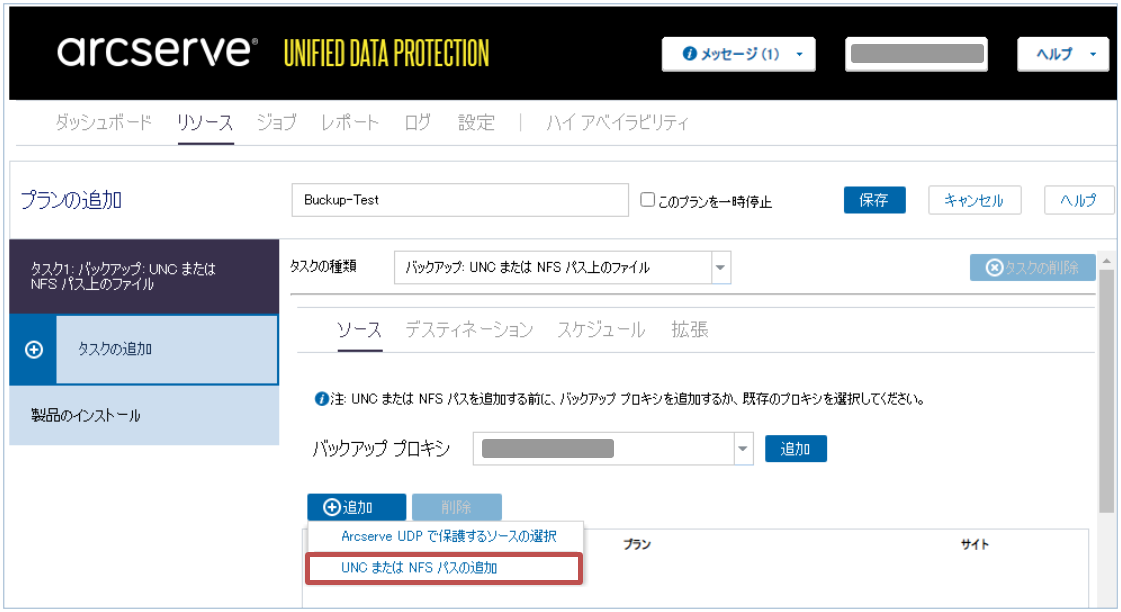
Task: Expand the バックアップ プロキシ dropdown arrow
Action: (x=744, y=448)
